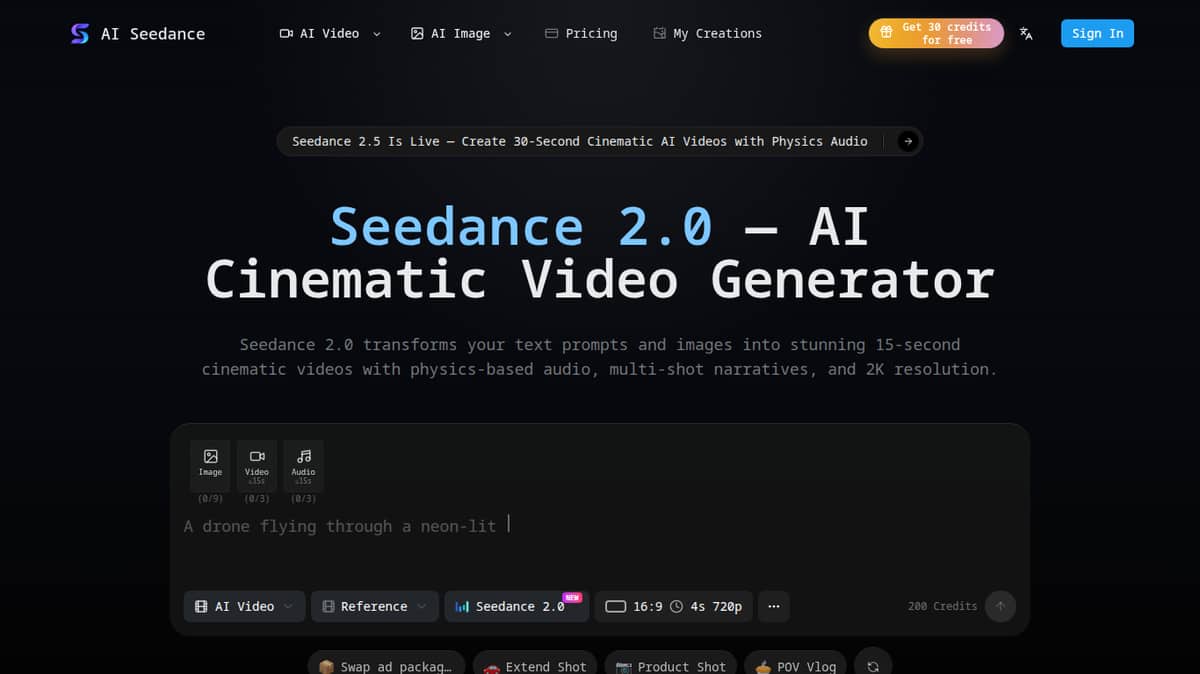This screenshot has width=1200, height=674.
Task: Click the Sign In button
Action: point(1097,33)
